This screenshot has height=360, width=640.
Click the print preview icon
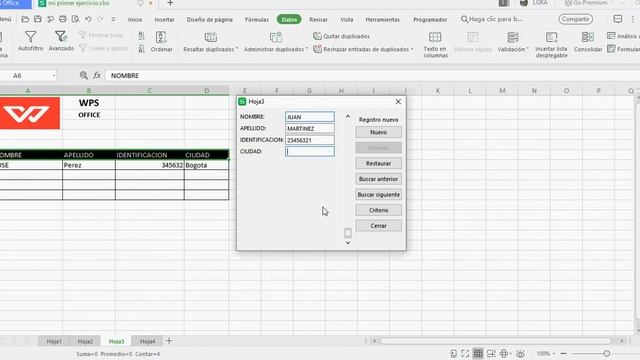[x=76, y=19]
